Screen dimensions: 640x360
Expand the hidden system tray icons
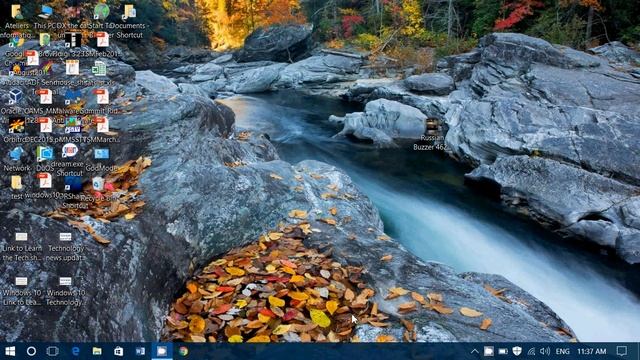coord(474,351)
